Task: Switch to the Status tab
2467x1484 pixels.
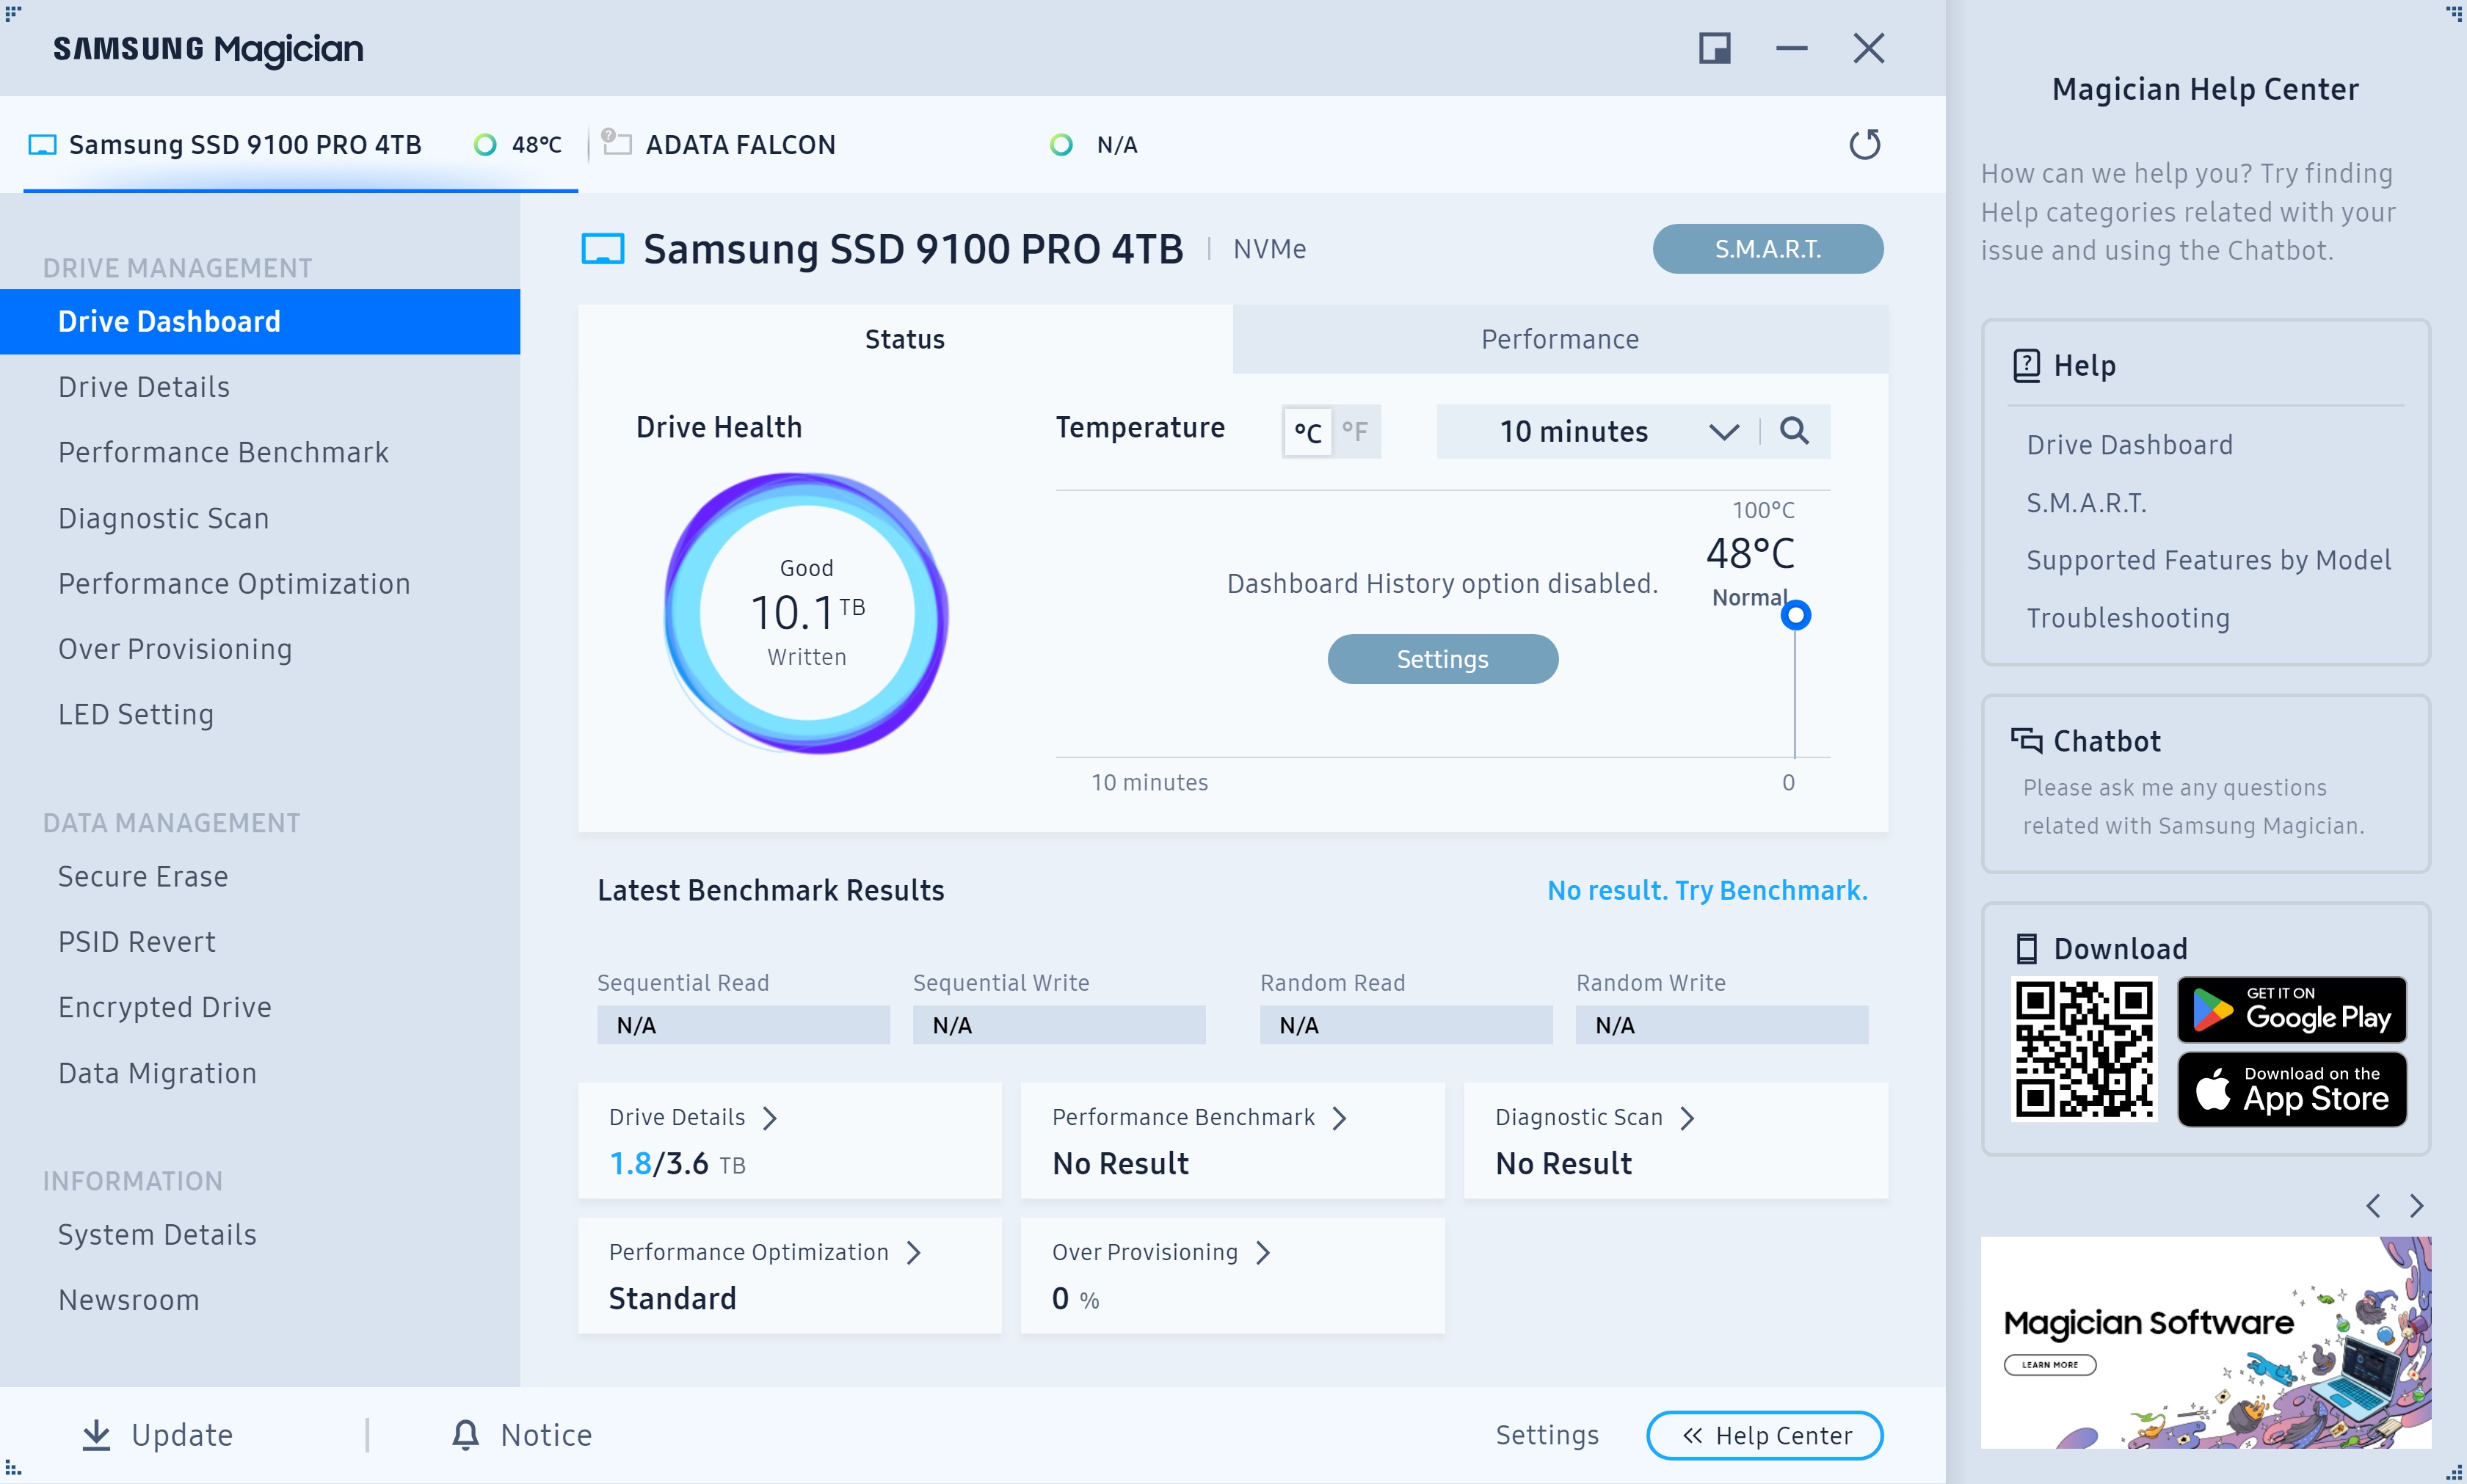Action: (x=905, y=339)
